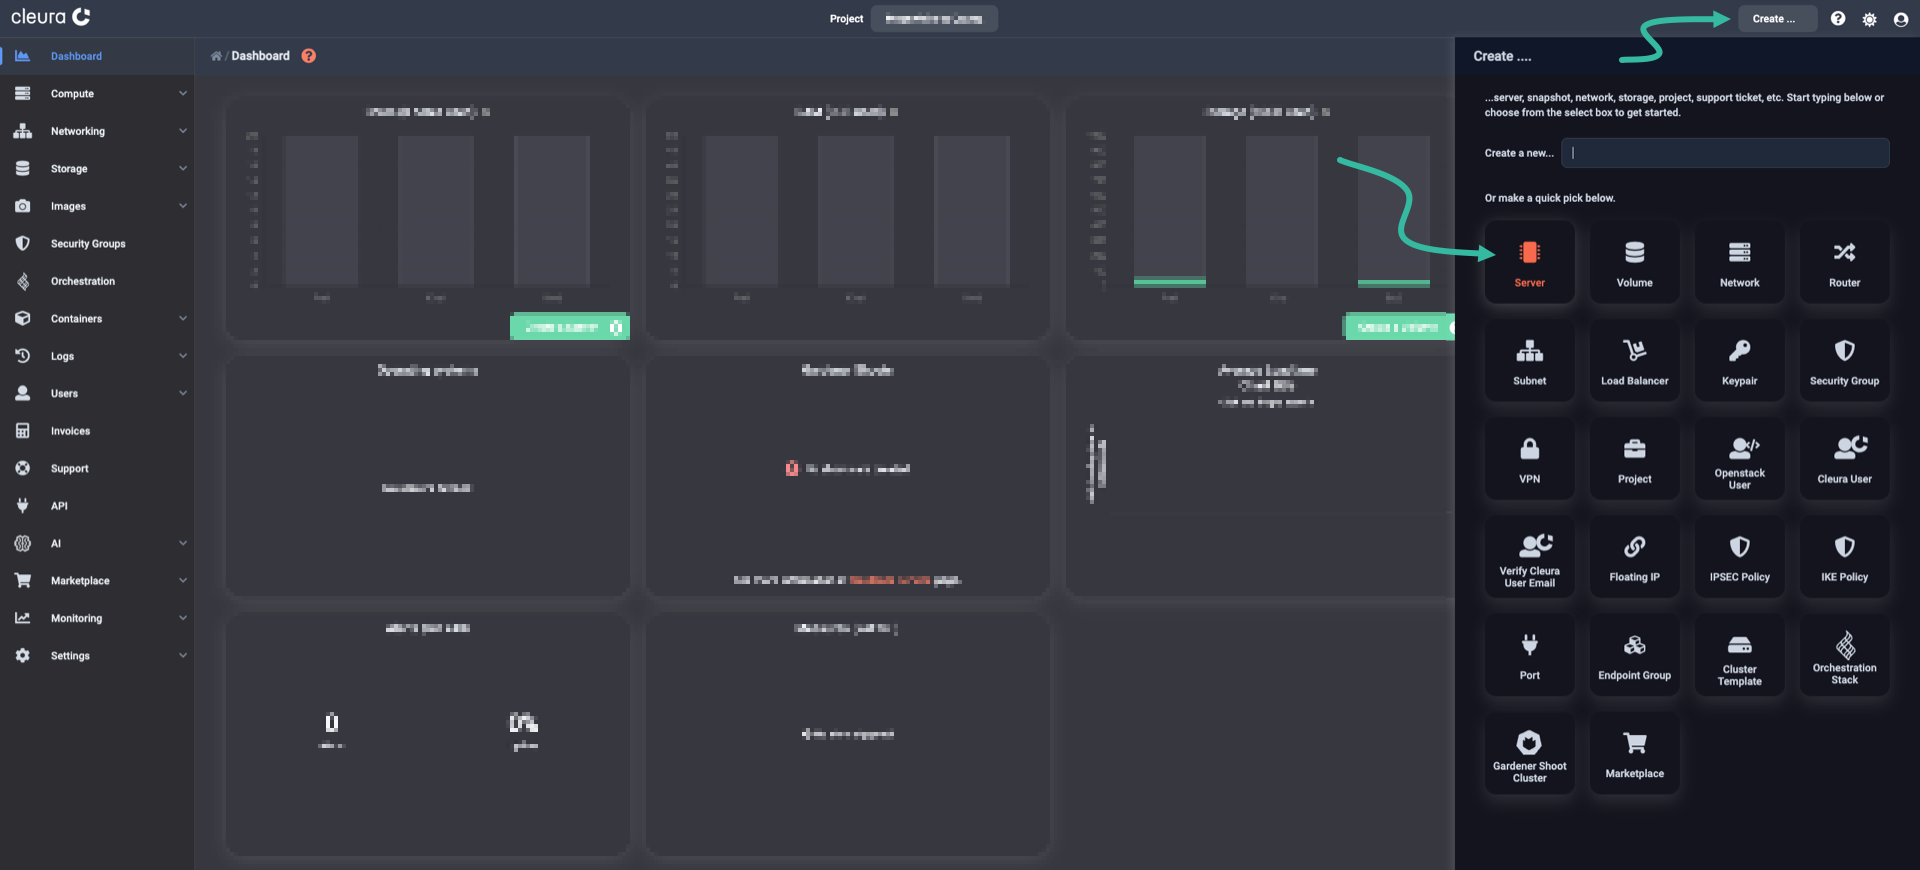Expand the Storage sidebar menu
This screenshot has width=1920, height=870.
[97, 169]
